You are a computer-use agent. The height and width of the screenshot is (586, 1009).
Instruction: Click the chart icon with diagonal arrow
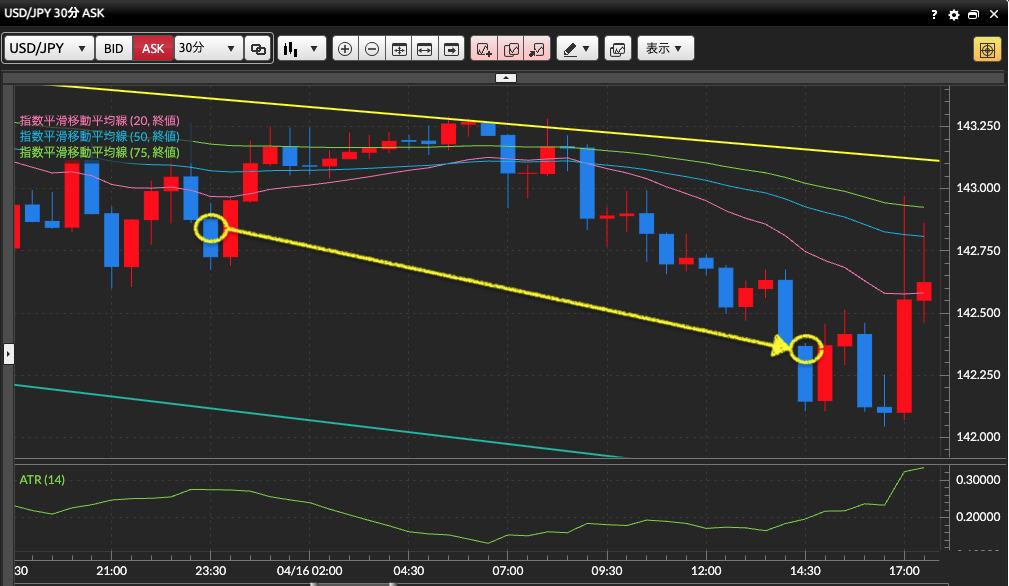[537, 49]
